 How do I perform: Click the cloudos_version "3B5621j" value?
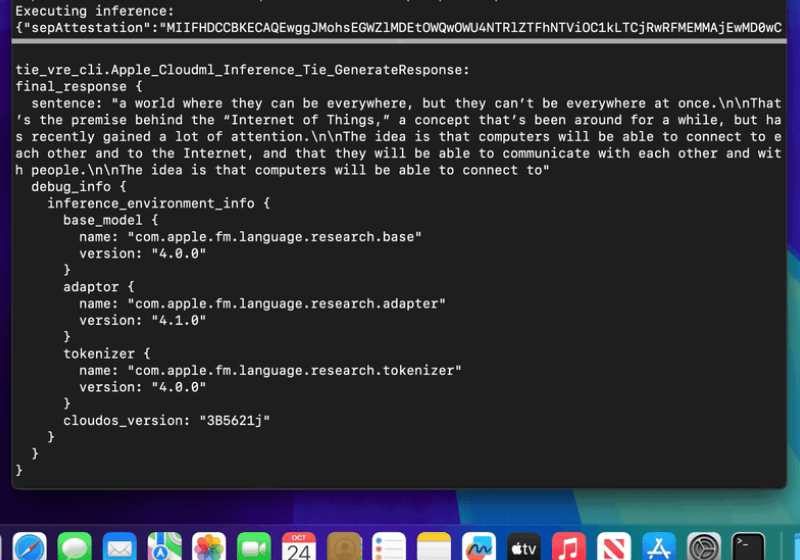[x=234, y=421]
